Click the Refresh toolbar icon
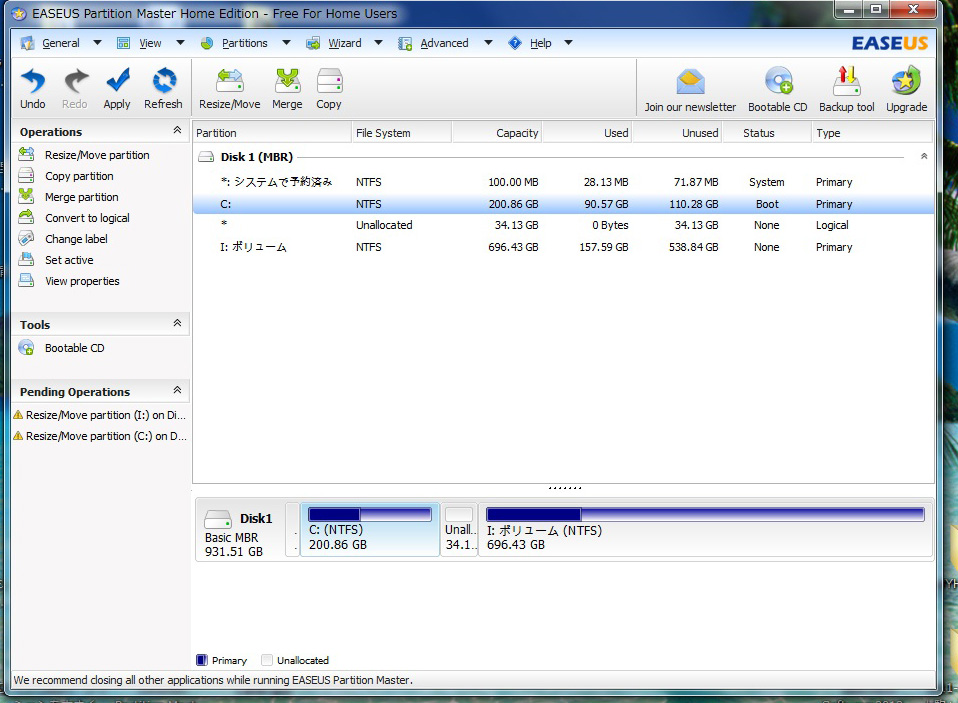This screenshot has height=703, width=958. click(163, 82)
